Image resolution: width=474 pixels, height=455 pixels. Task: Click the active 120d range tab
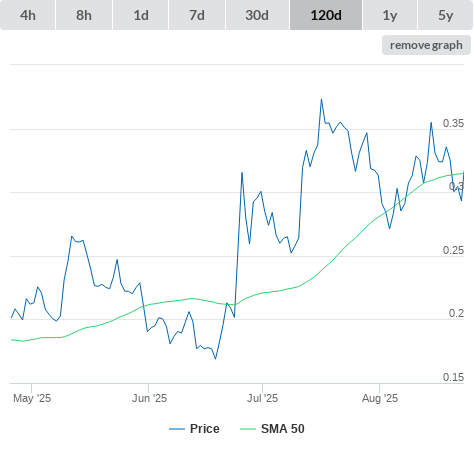(x=326, y=15)
